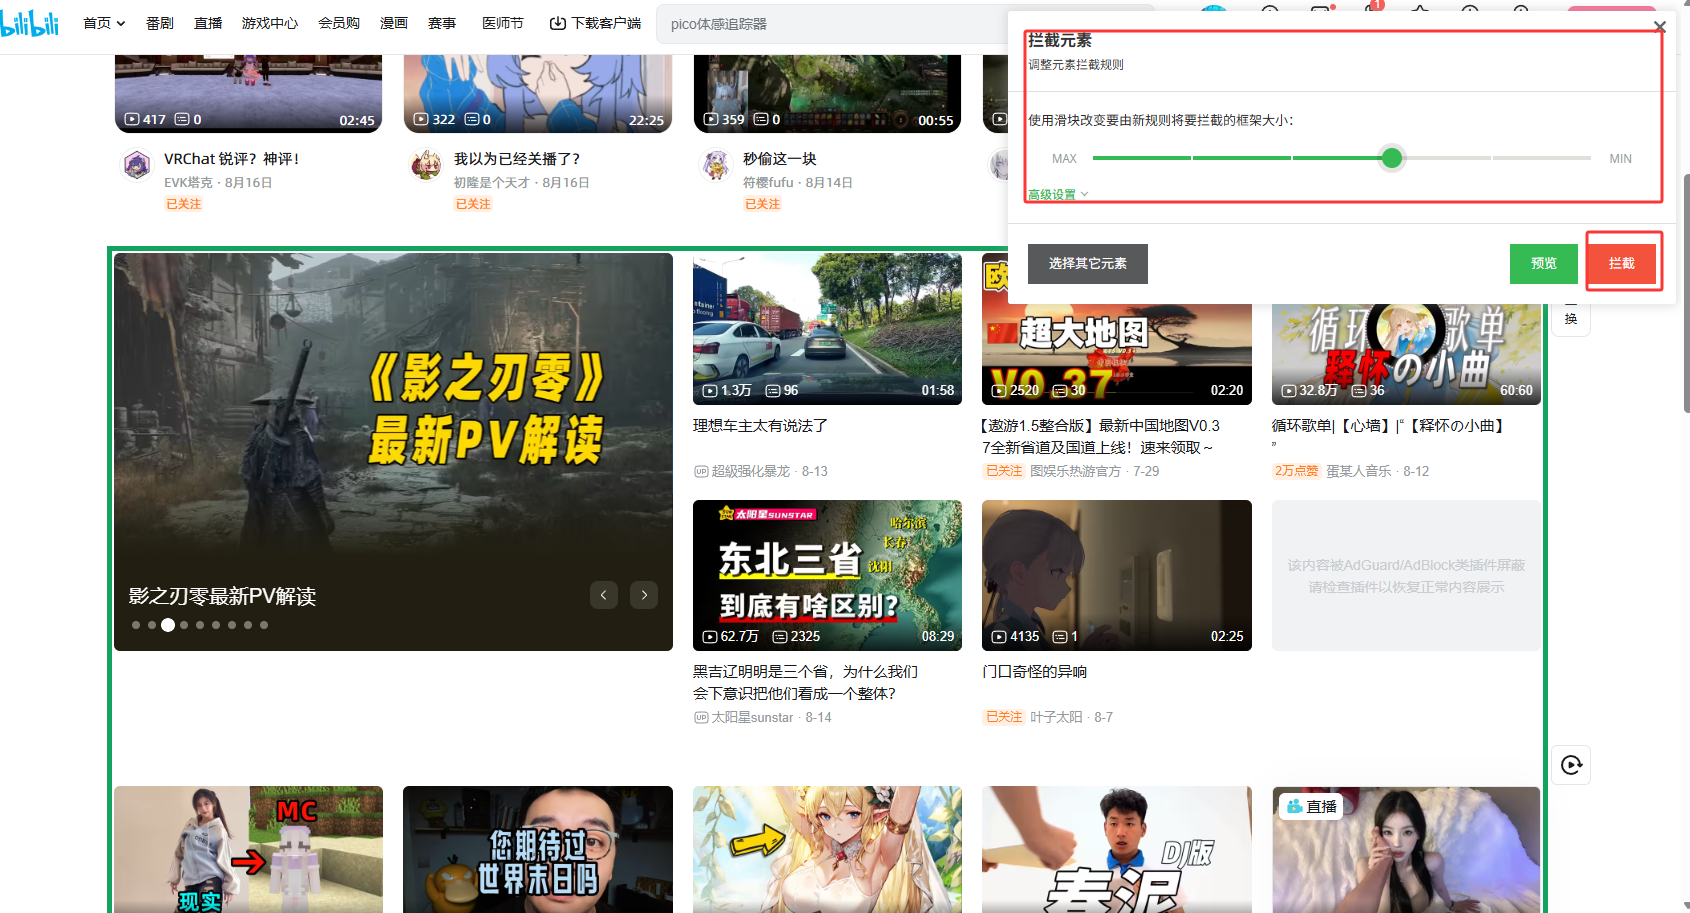Viewport: 1690px width, 913px height.
Task: Open the 理想车主太有说法了 video thumbnail
Action: point(827,329)
